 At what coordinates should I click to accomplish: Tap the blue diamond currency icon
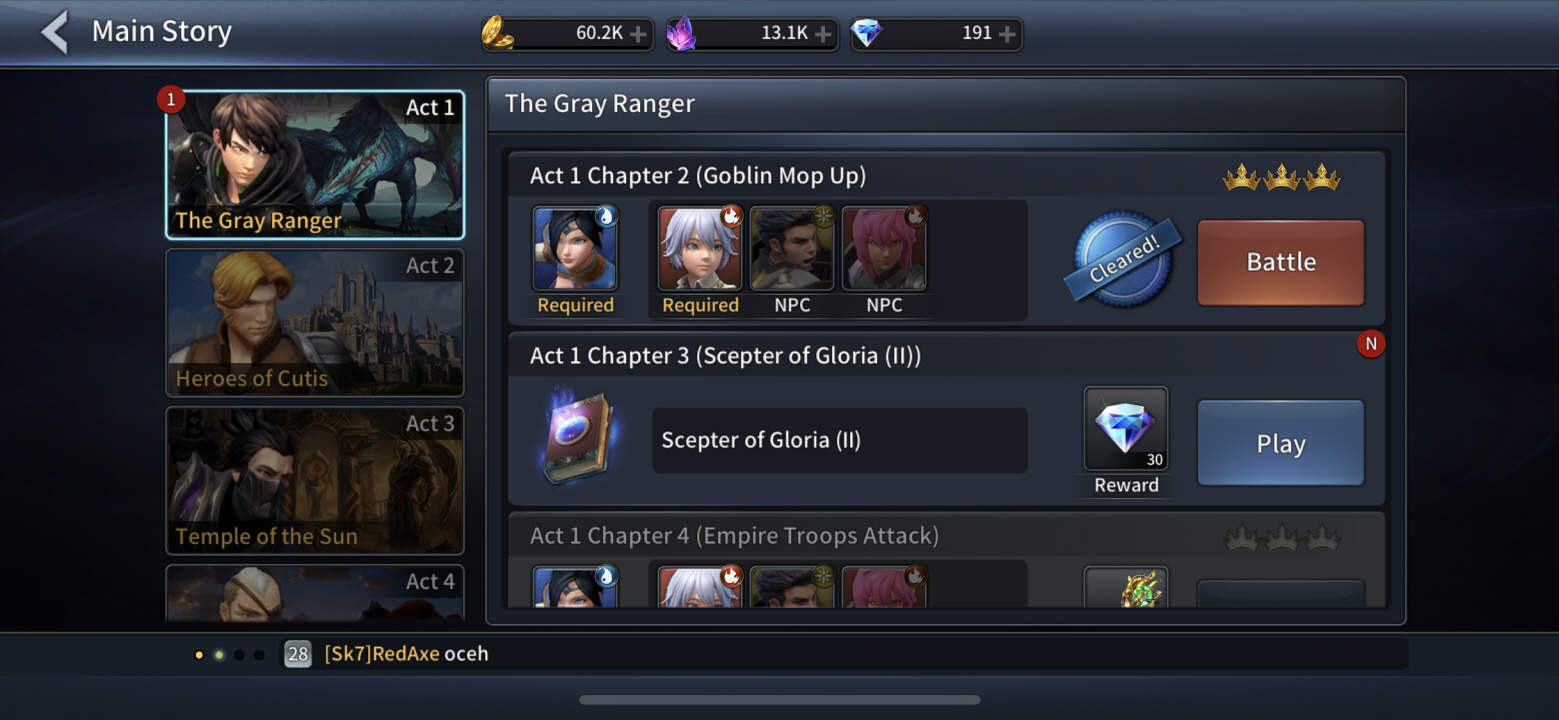point(867,34)
